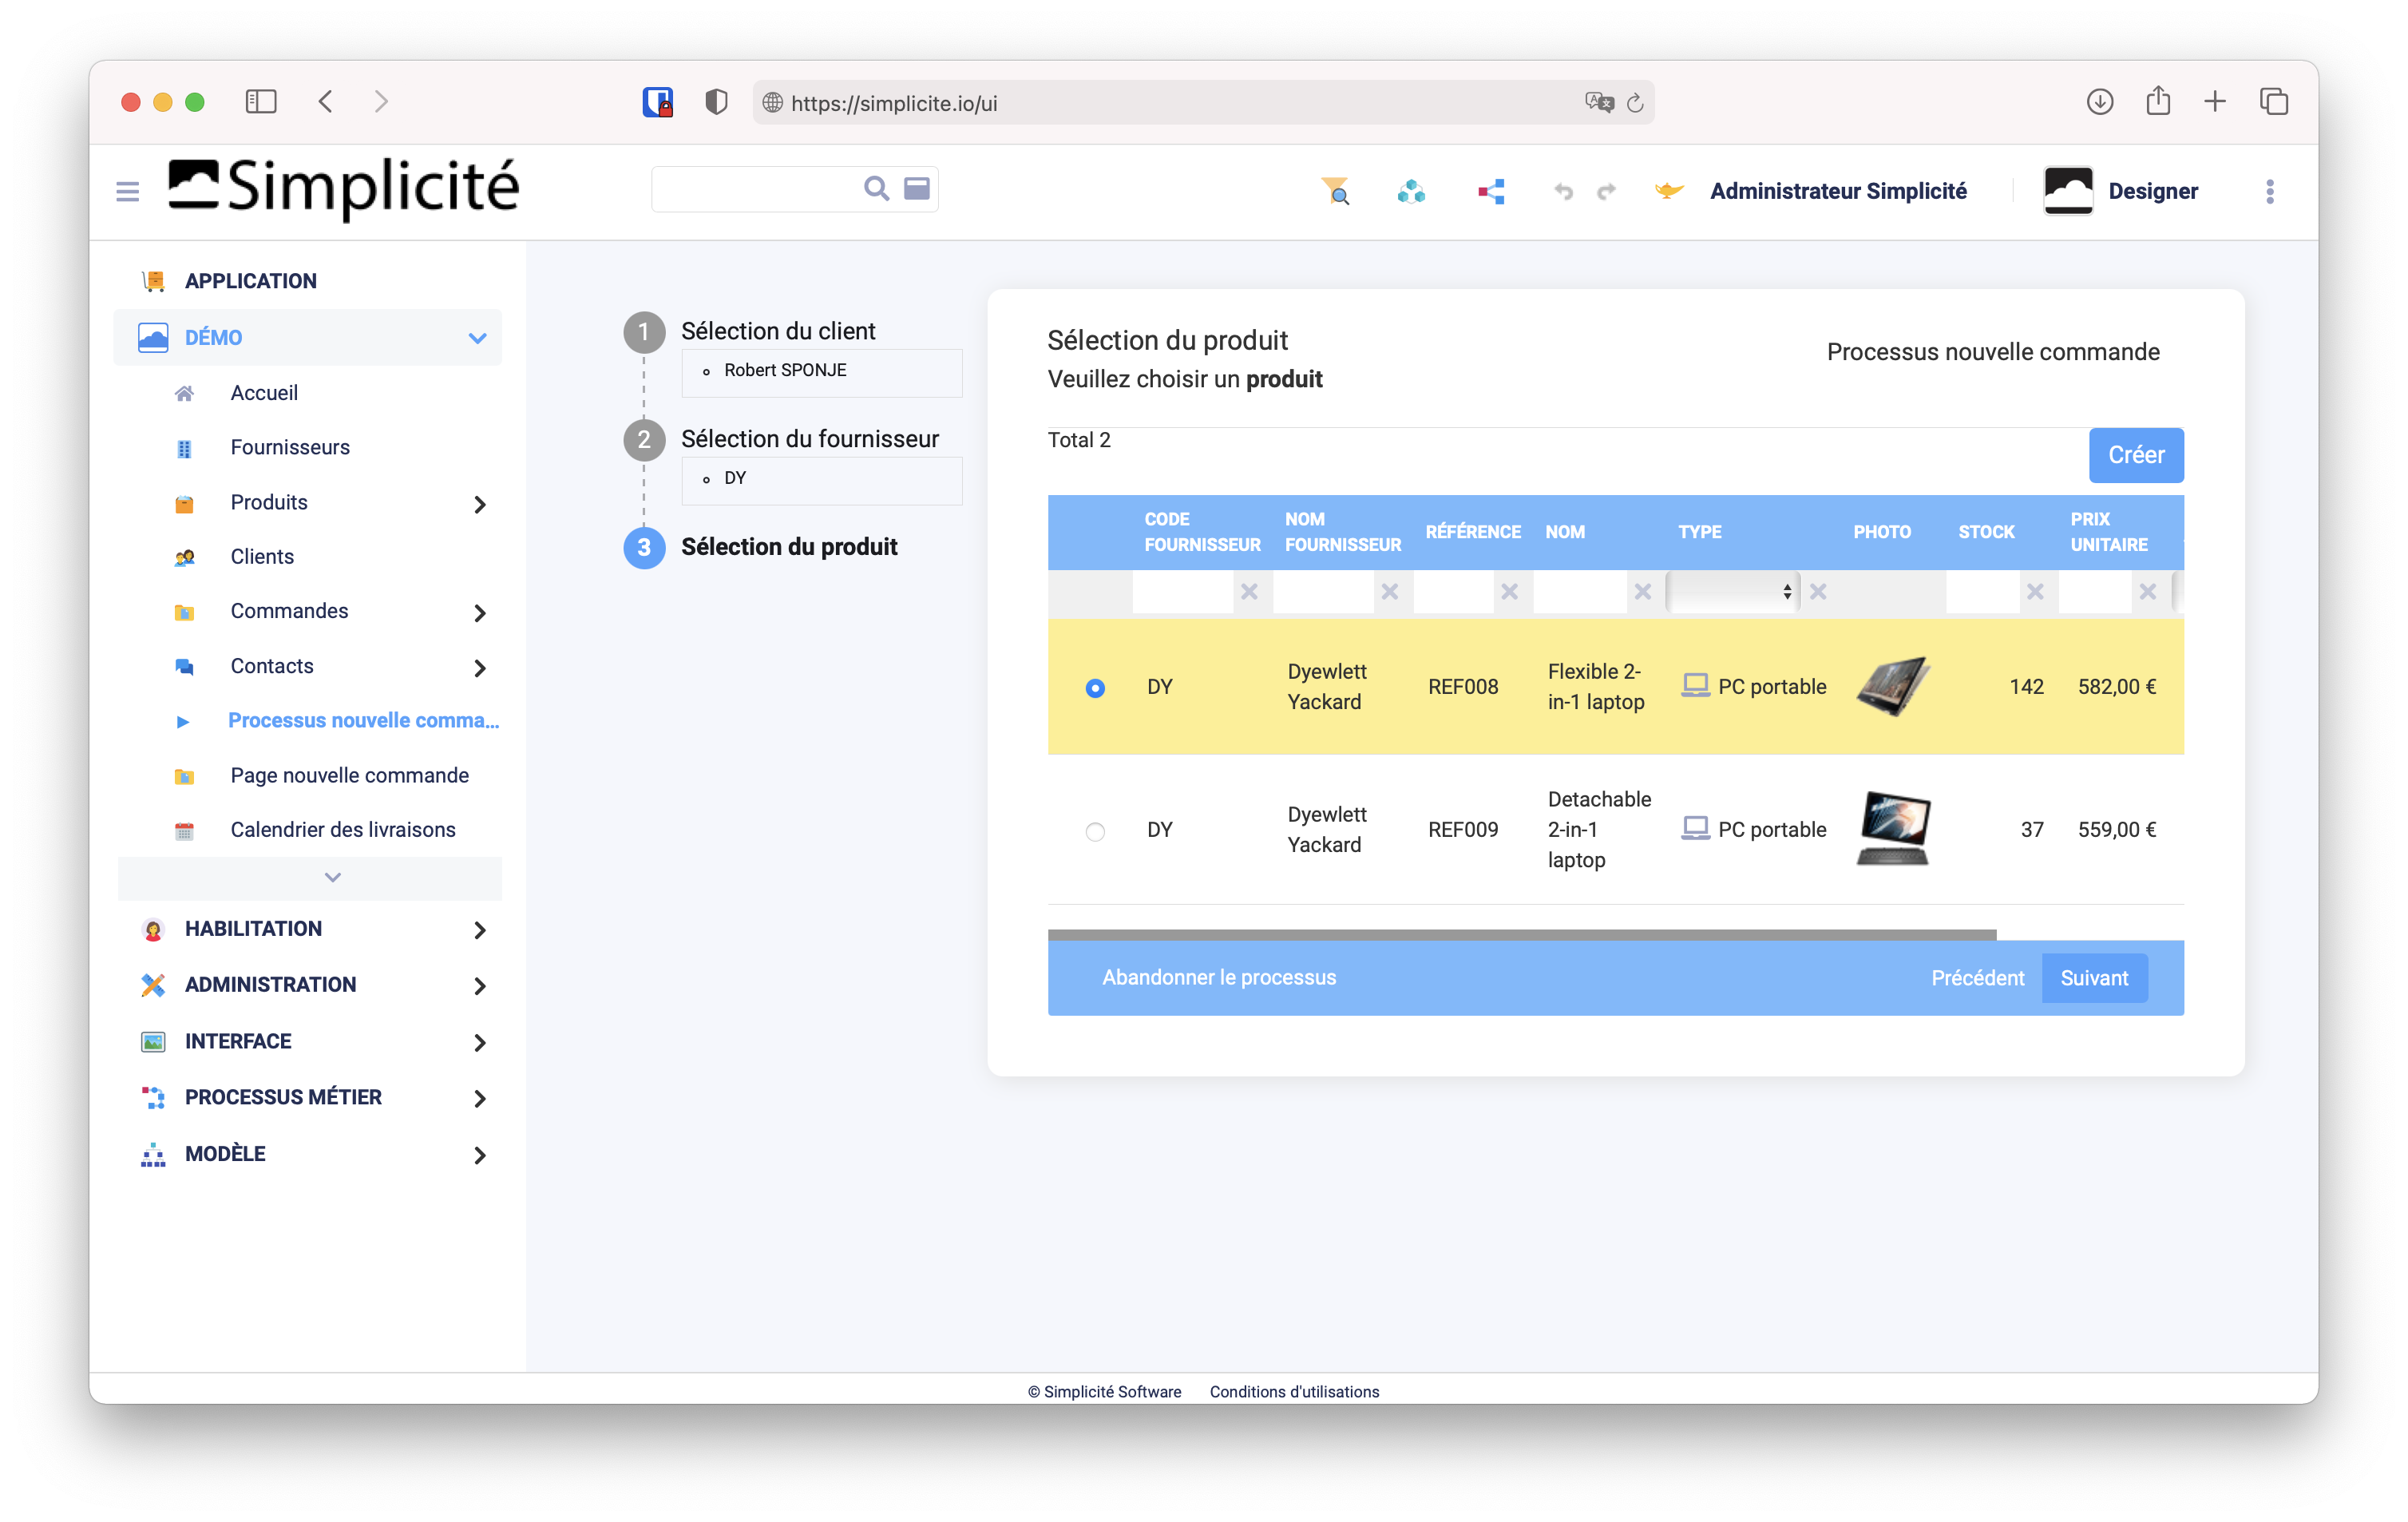Clear the Référence filter
This screenshot has height=1522, width=2408.
[x=1509, y=592]
